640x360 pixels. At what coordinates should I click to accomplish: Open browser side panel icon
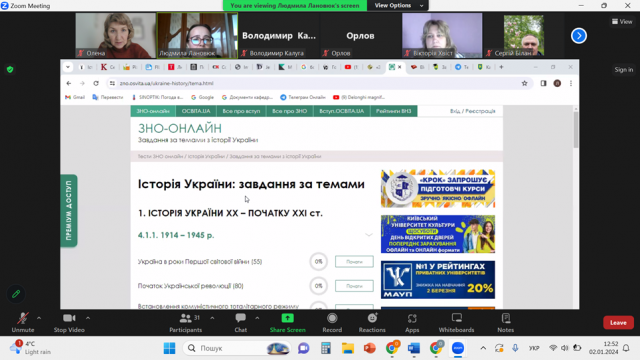(x=543, y=83)
